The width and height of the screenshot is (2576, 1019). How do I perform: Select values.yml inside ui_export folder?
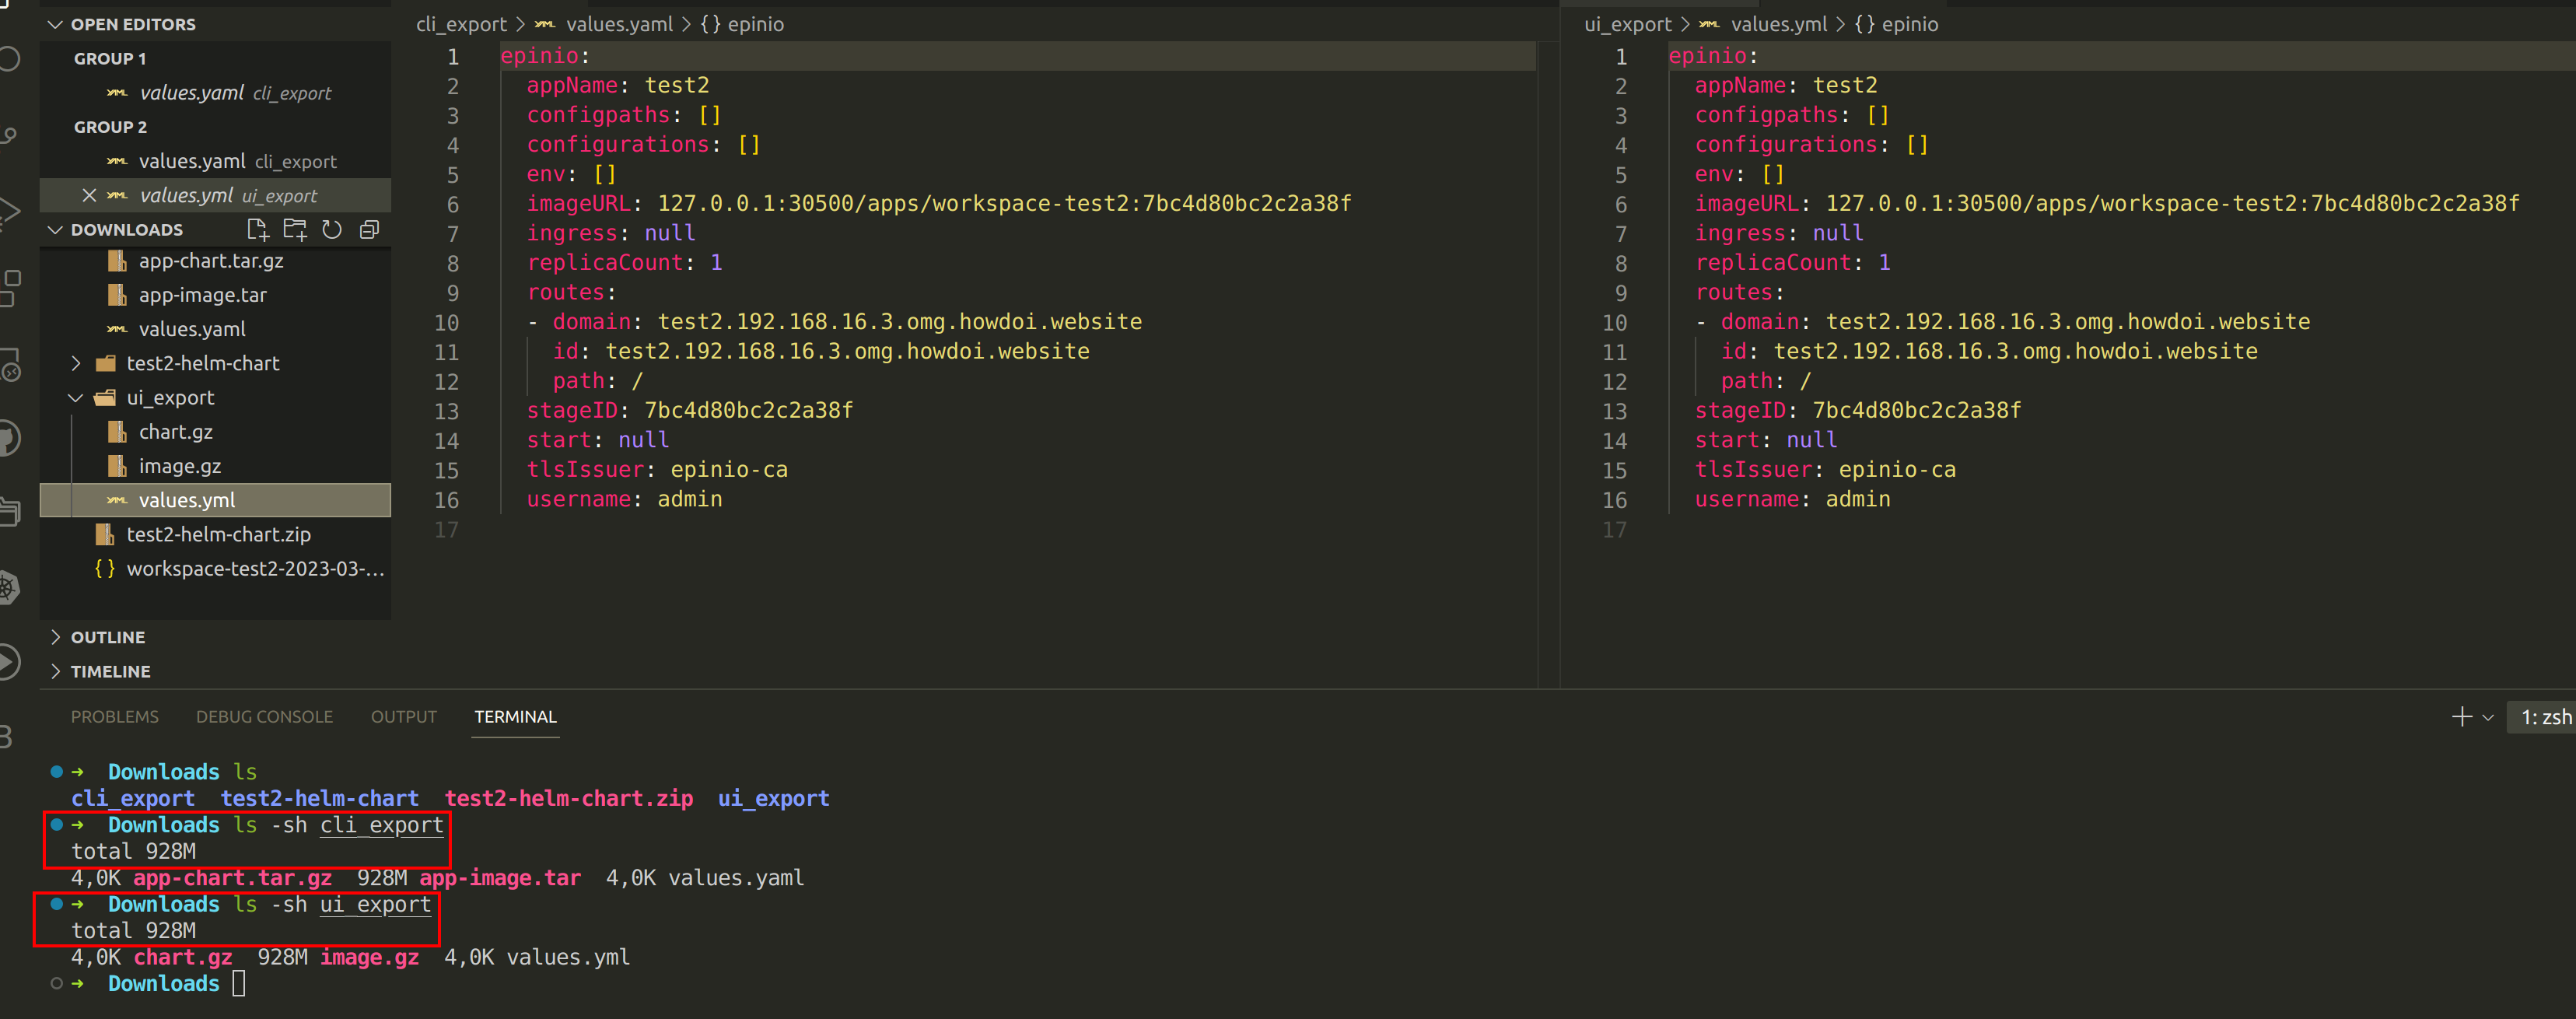(x=215, y=500)
